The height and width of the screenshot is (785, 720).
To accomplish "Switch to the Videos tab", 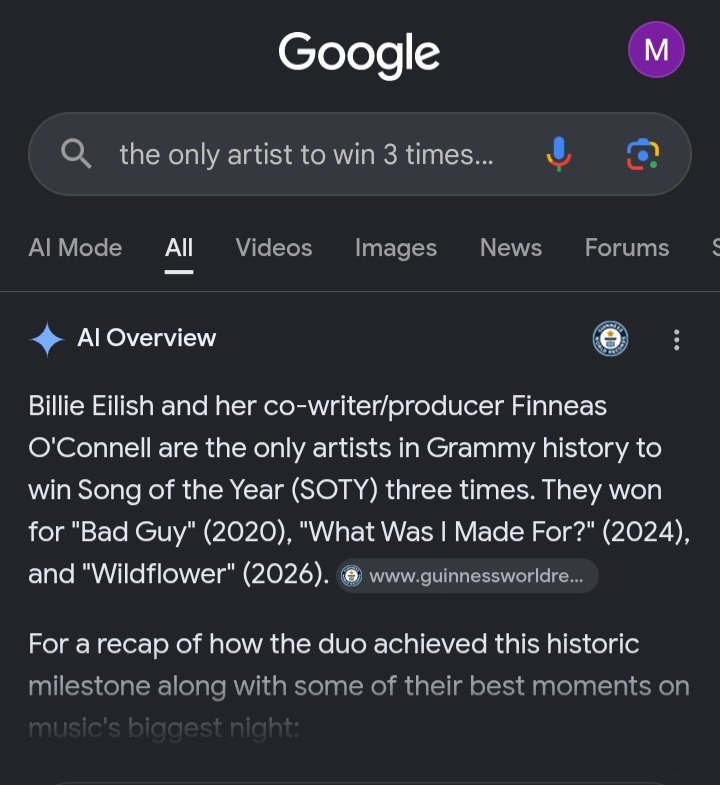I will pyautogui.click(x=274, y=247).
